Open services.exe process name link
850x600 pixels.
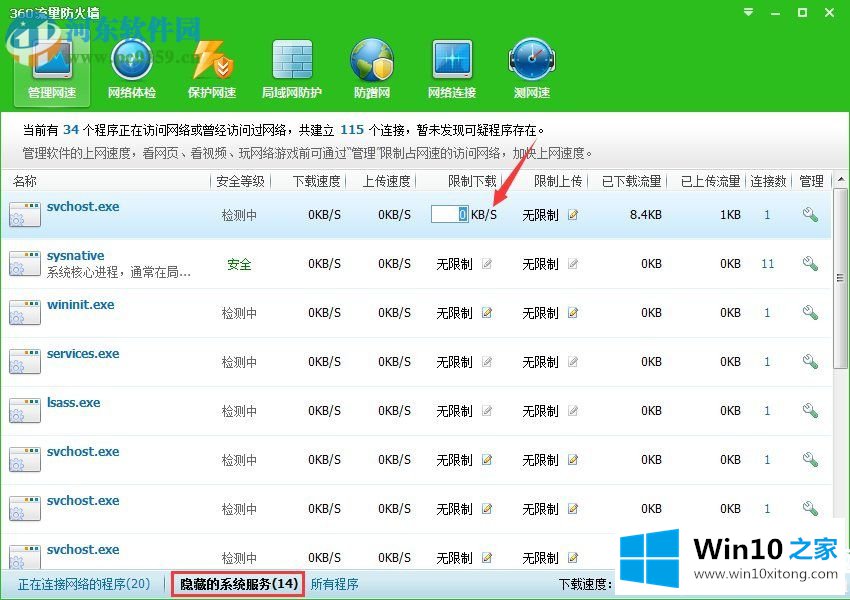click(83, 353)
